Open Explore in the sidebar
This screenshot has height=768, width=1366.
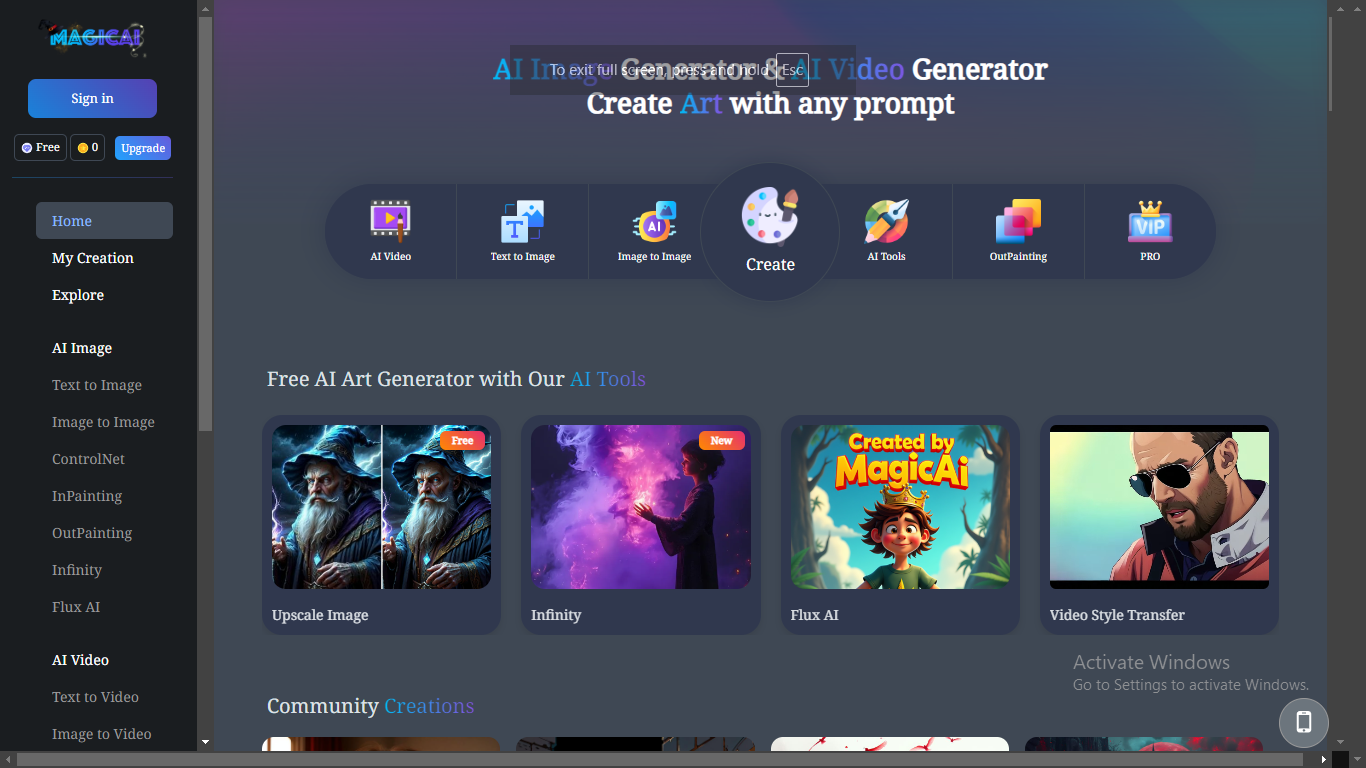tap(78, 295)
